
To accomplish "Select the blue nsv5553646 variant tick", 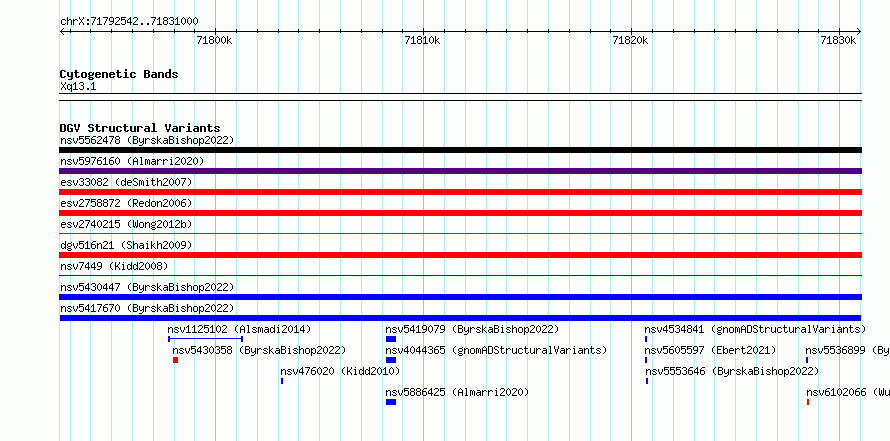I will pos(646,381).
